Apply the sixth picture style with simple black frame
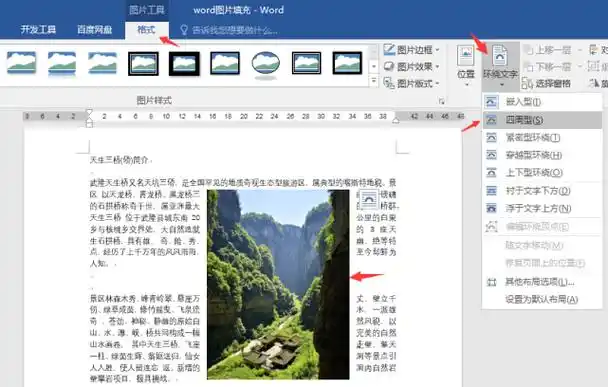608x387 pixels. (x=225, y=63)
